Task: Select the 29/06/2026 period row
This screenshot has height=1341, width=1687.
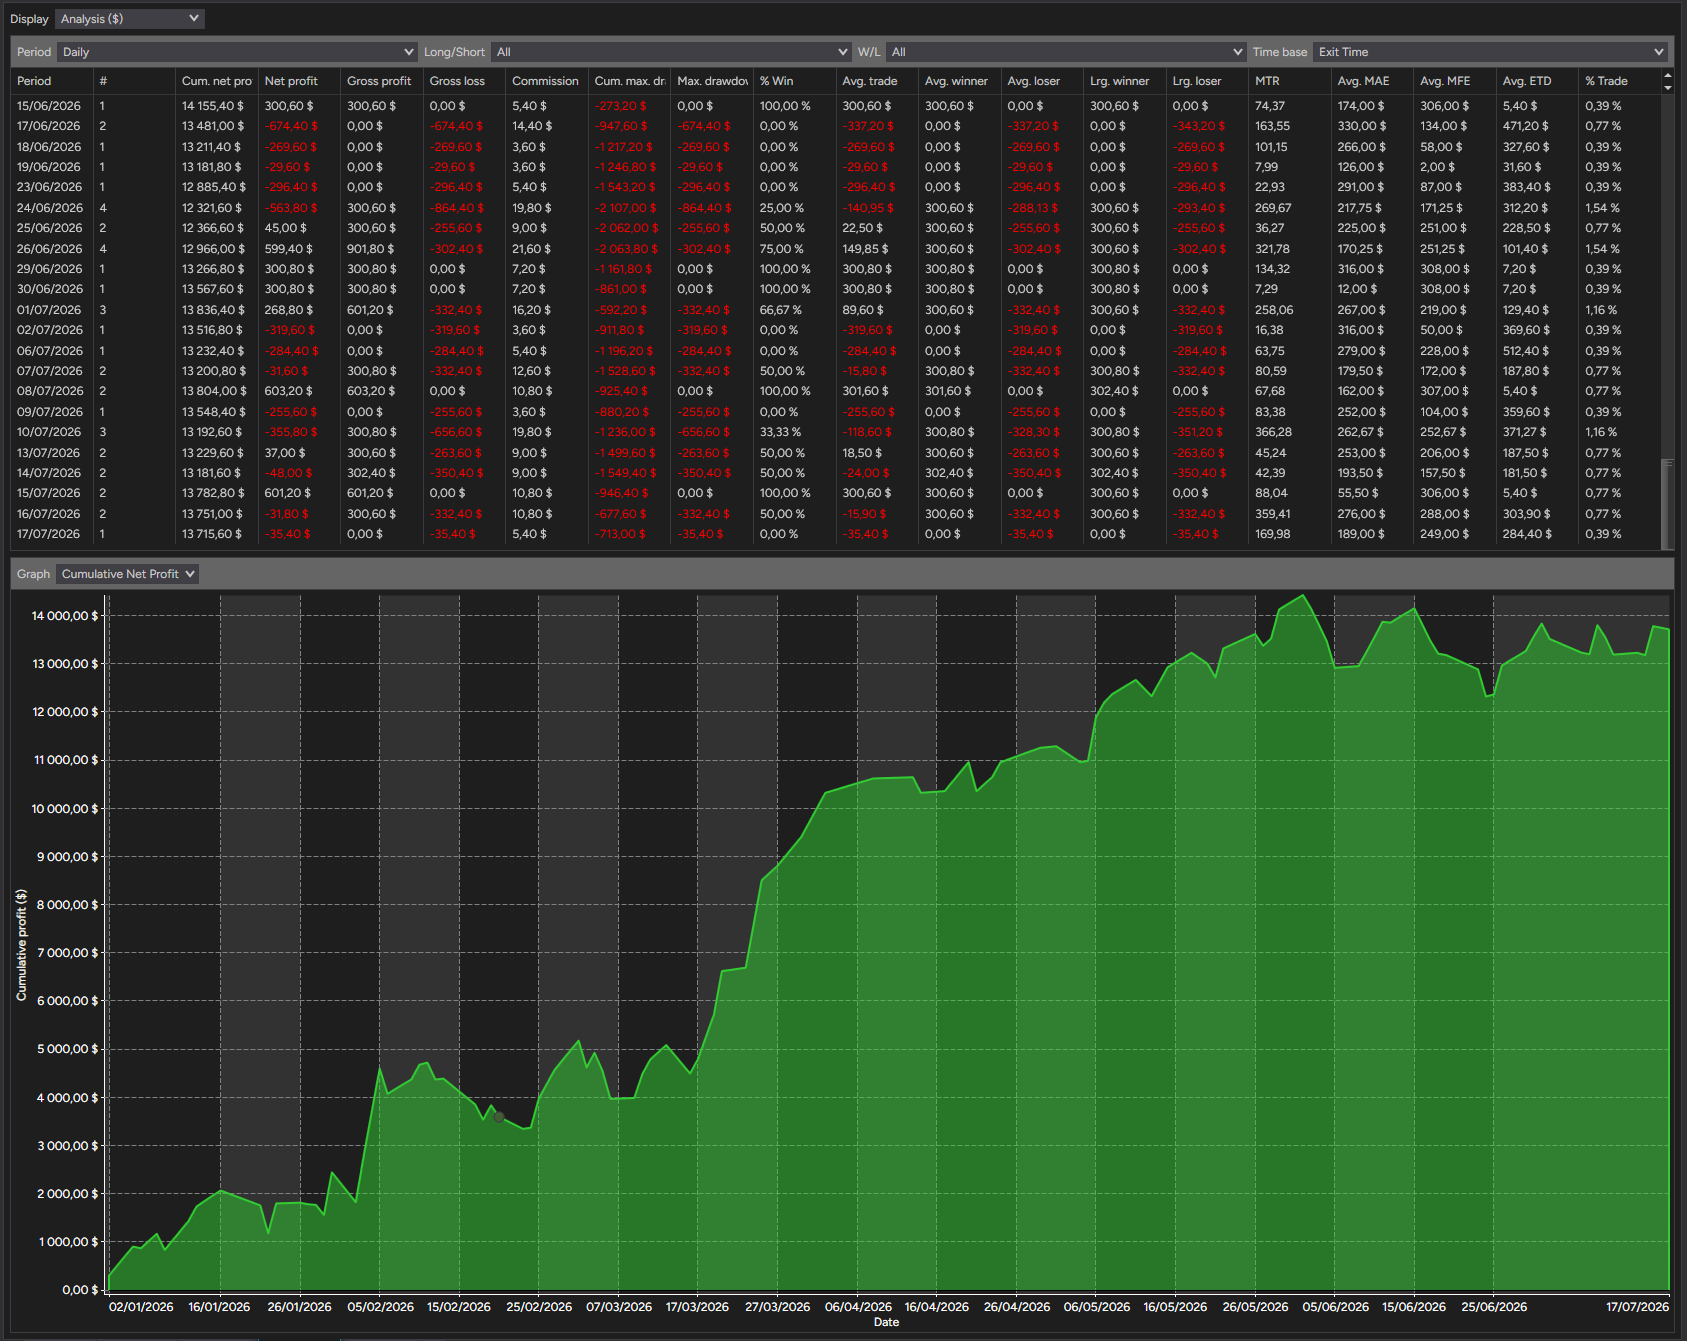Action: coord(836,269)
